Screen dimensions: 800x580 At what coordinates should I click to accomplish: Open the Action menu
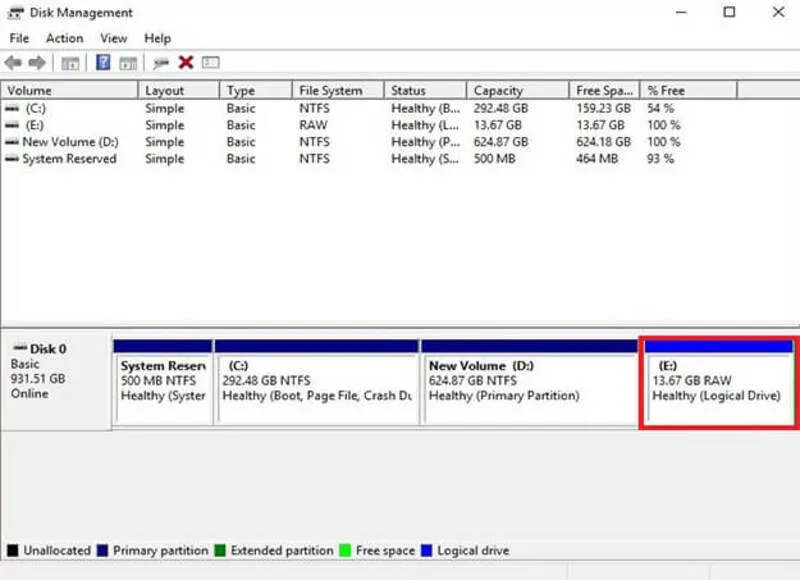click(64, 38)
